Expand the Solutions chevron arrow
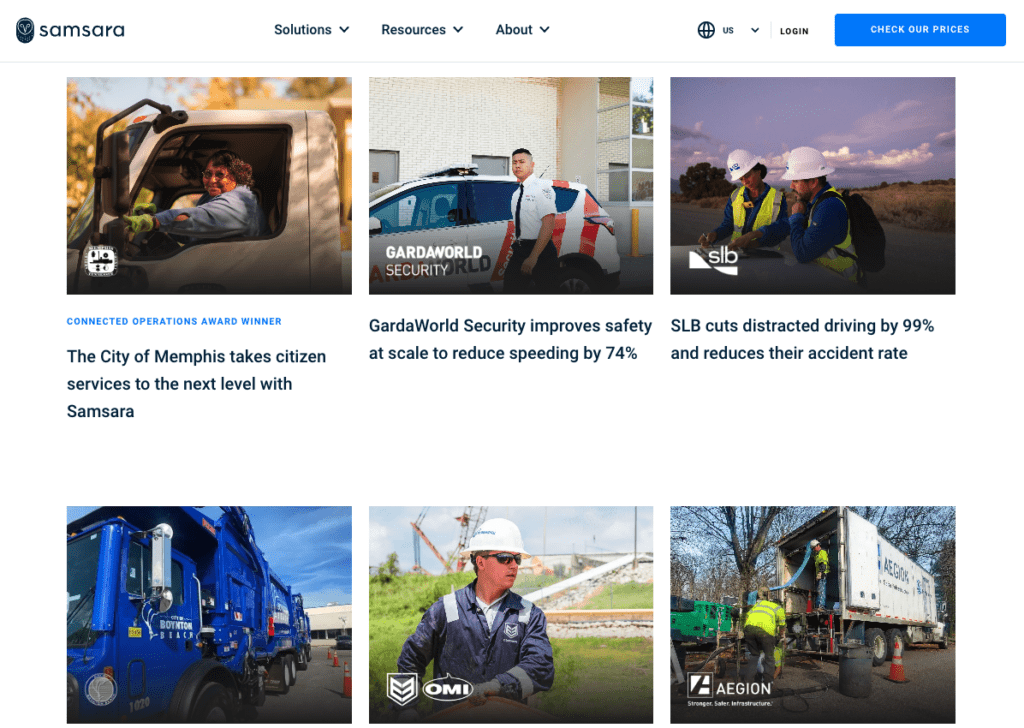 click(344, 29)
